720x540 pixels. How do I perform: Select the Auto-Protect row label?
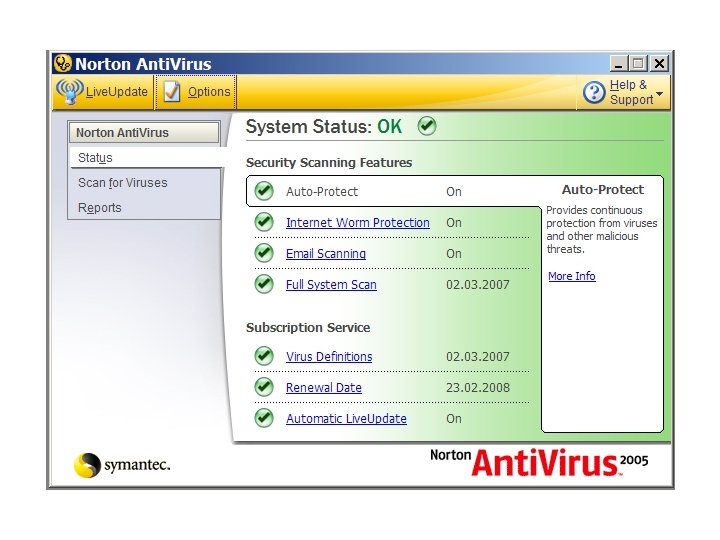coord(322,191)
